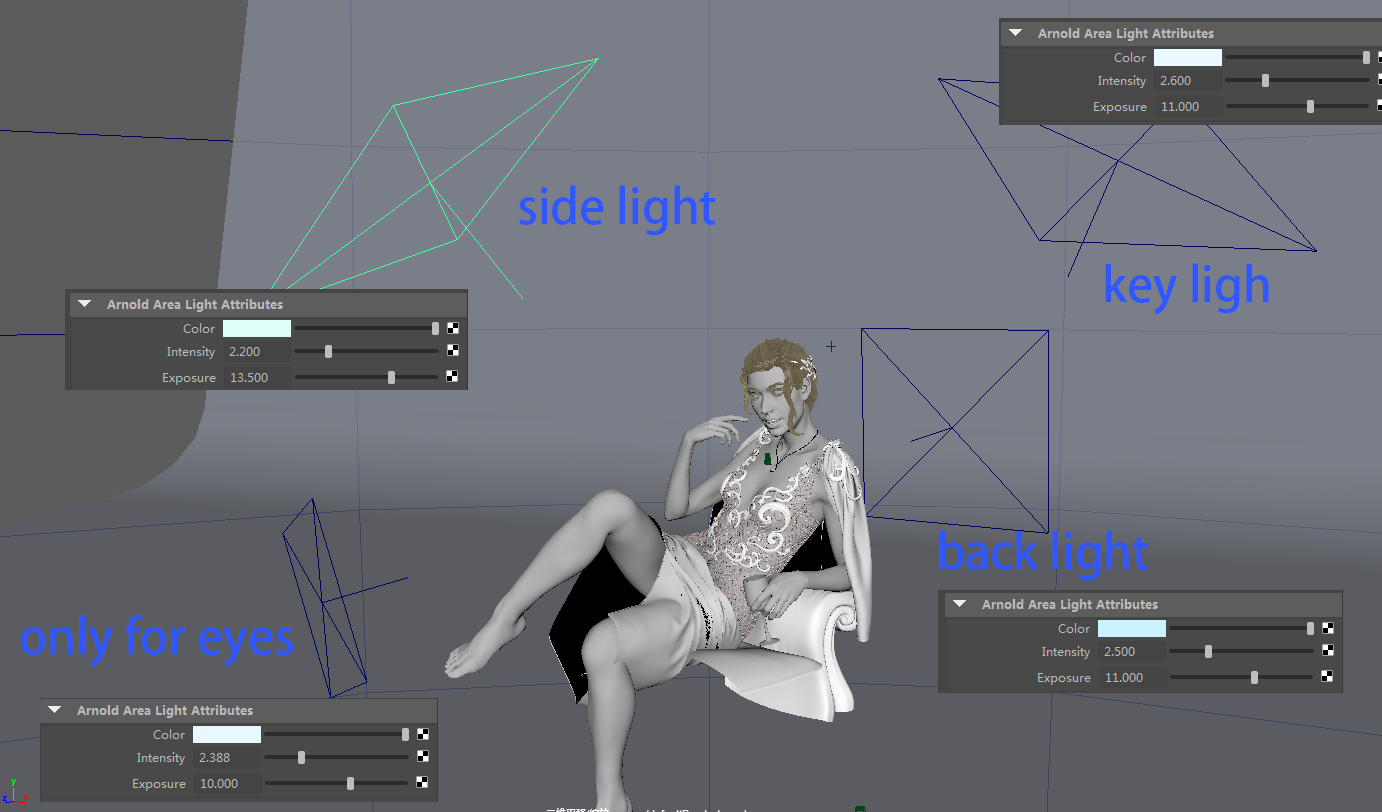The height and width of the screenshot is (812, 1382).
Task: Click color slider in 2.200 intensity panel
Action: pos(367,328)
